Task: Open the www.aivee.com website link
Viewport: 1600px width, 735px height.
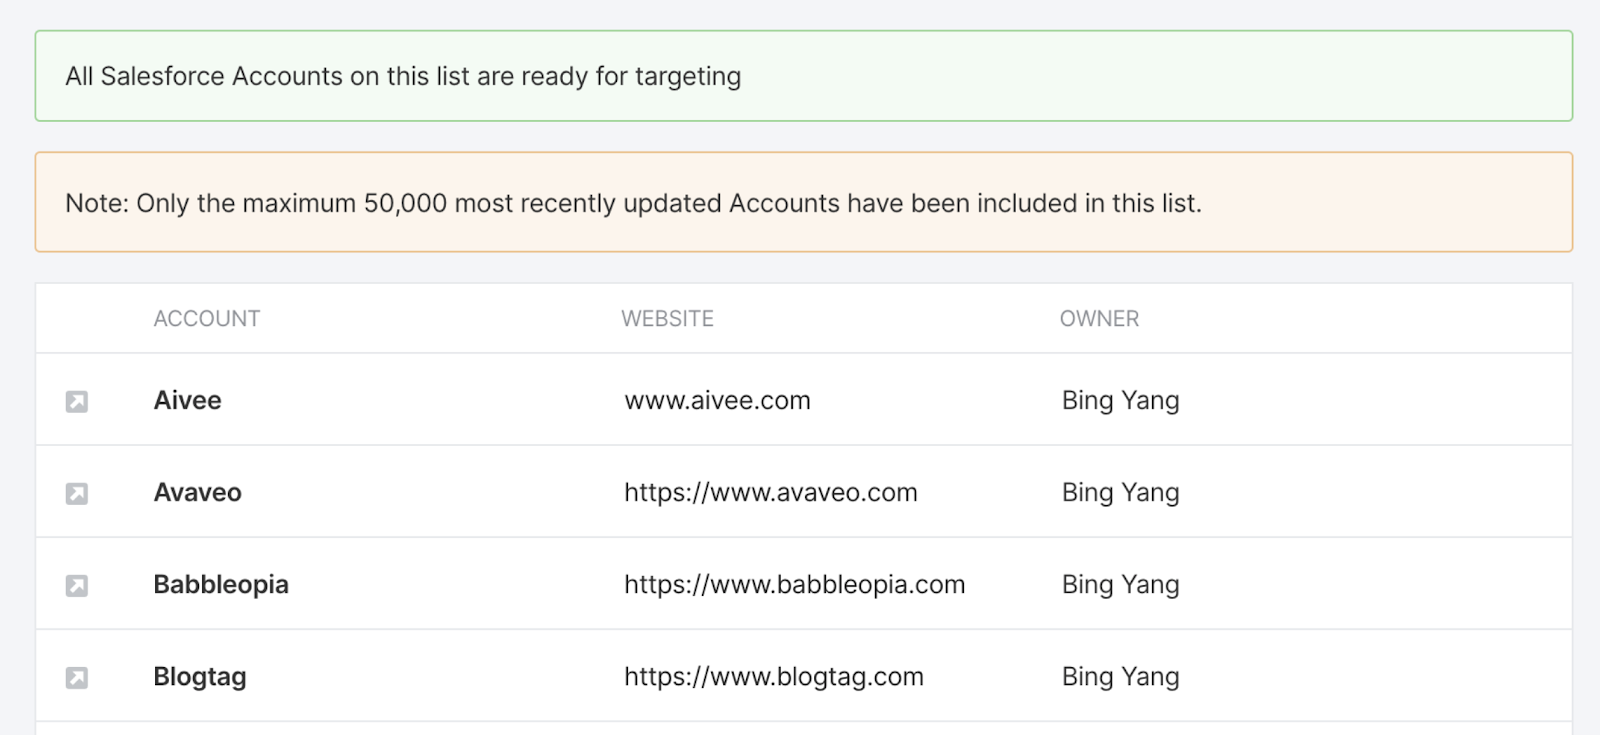Action: coord(716,400)
